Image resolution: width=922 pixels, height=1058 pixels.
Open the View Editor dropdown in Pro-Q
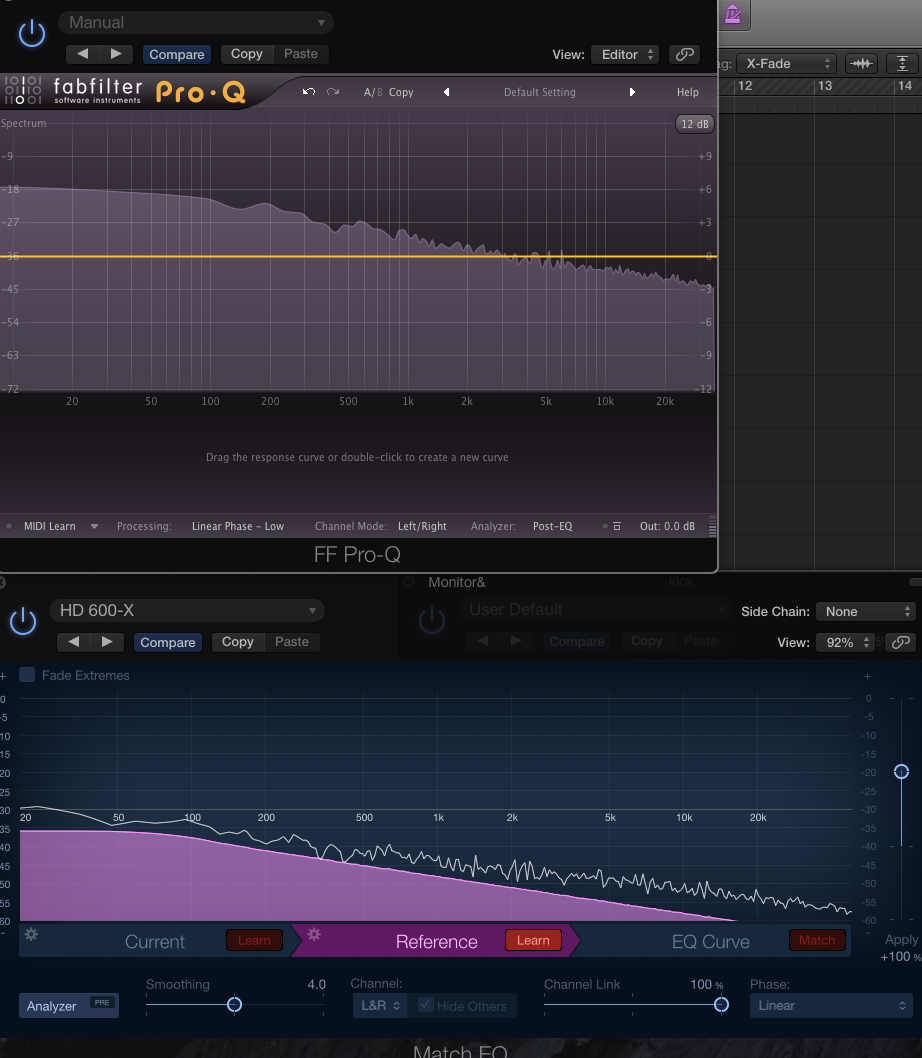pos(625,55)
